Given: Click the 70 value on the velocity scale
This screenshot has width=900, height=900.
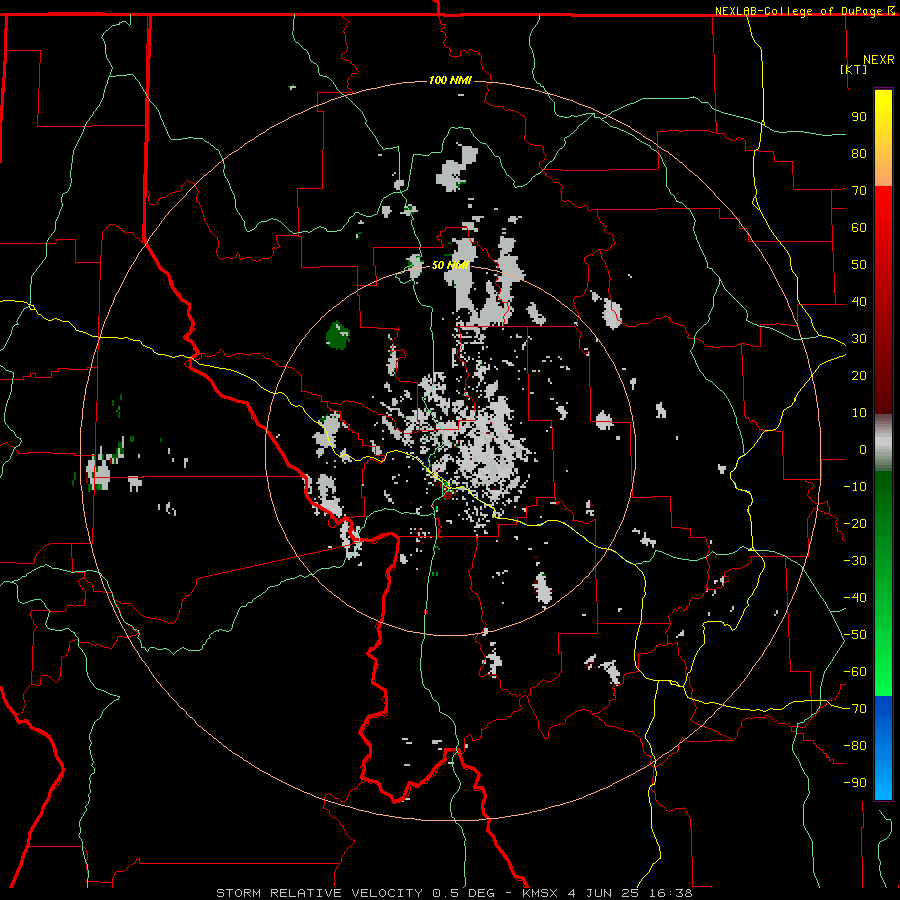Looking at the screenshot, I should point(859,191).
